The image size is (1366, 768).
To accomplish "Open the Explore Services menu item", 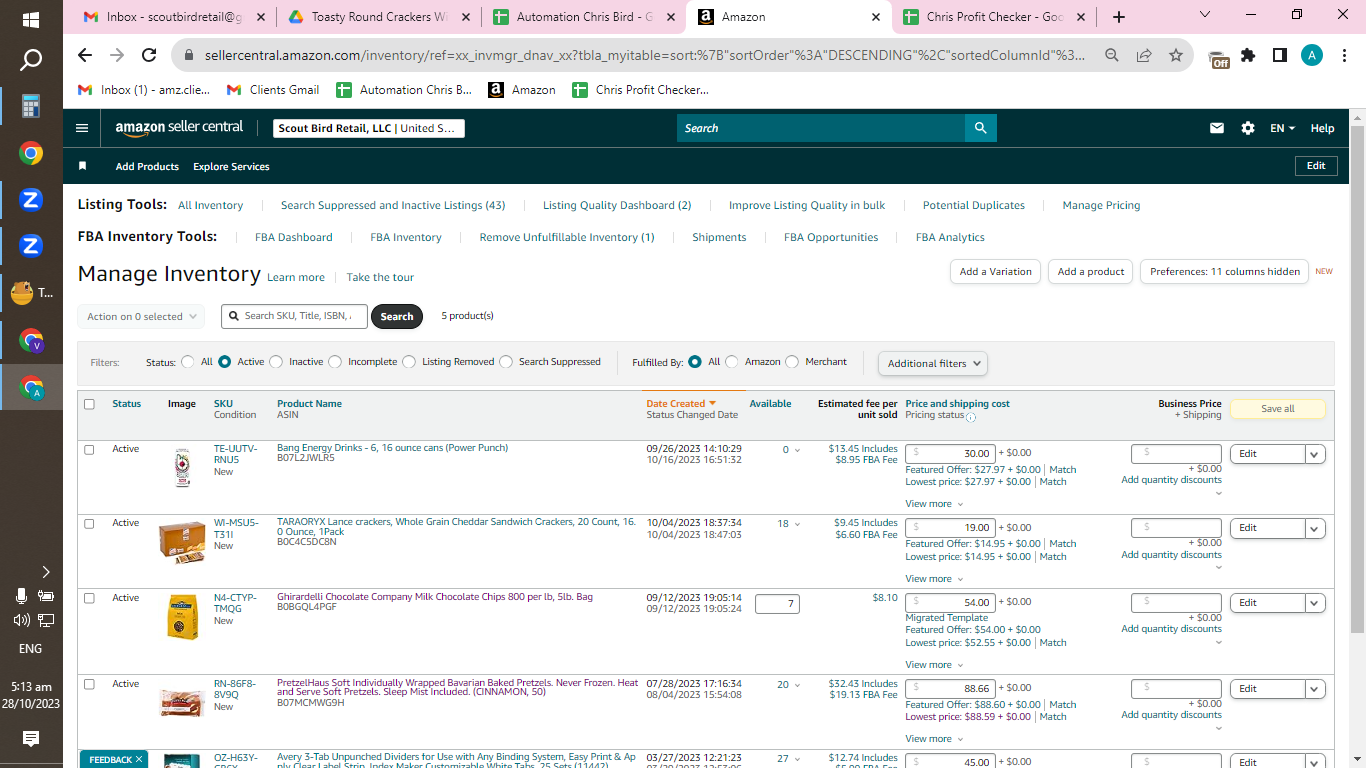I will click(x=231, y=166).
